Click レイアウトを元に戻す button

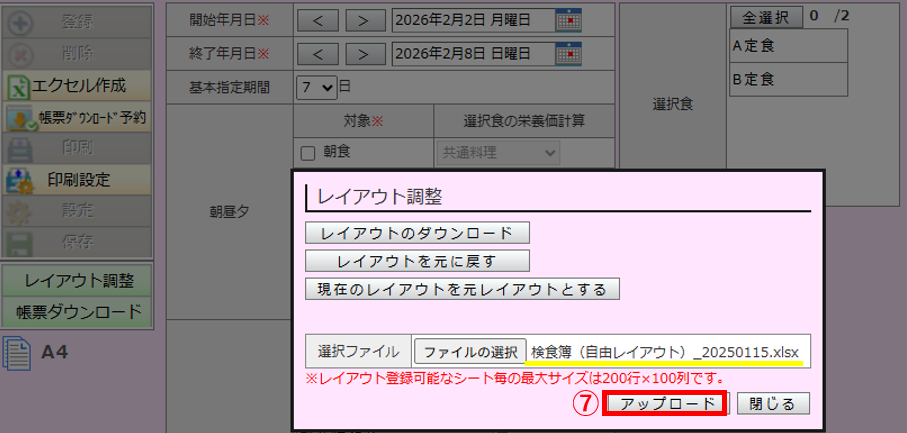coord(417,260)
